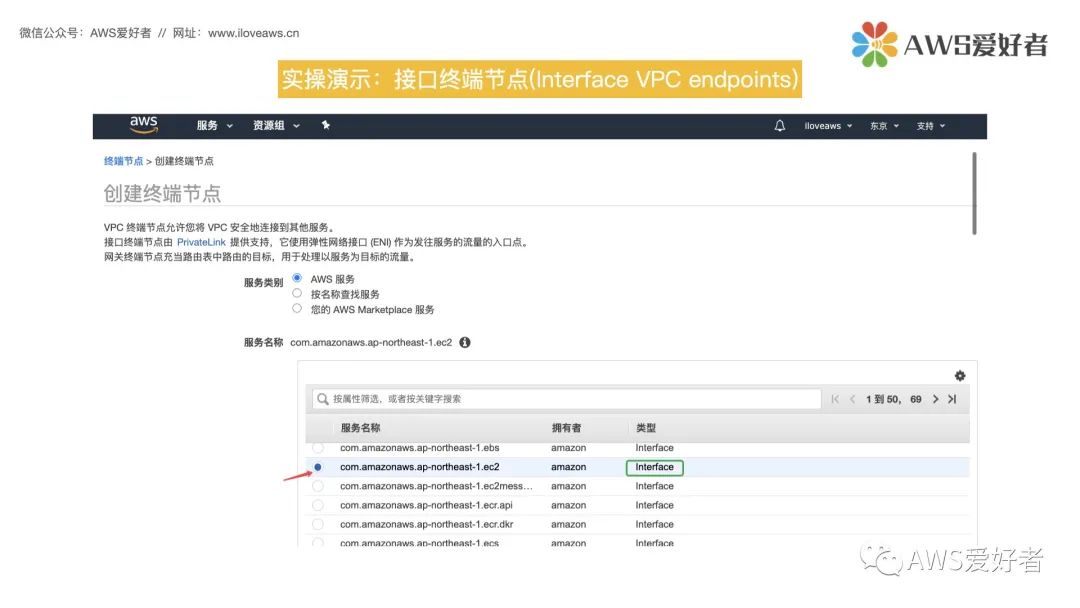Click the page vertical scrollbar
The image size is (1080, 608).
pos(974,193)
